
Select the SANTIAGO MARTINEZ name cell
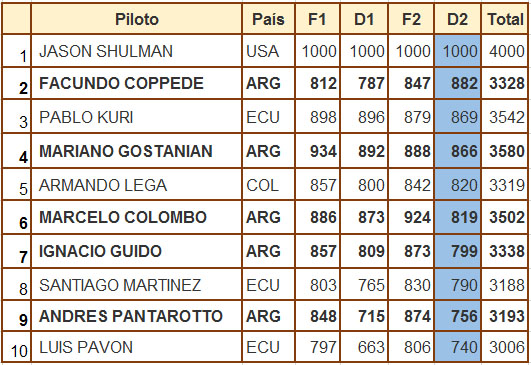point(136,284)
